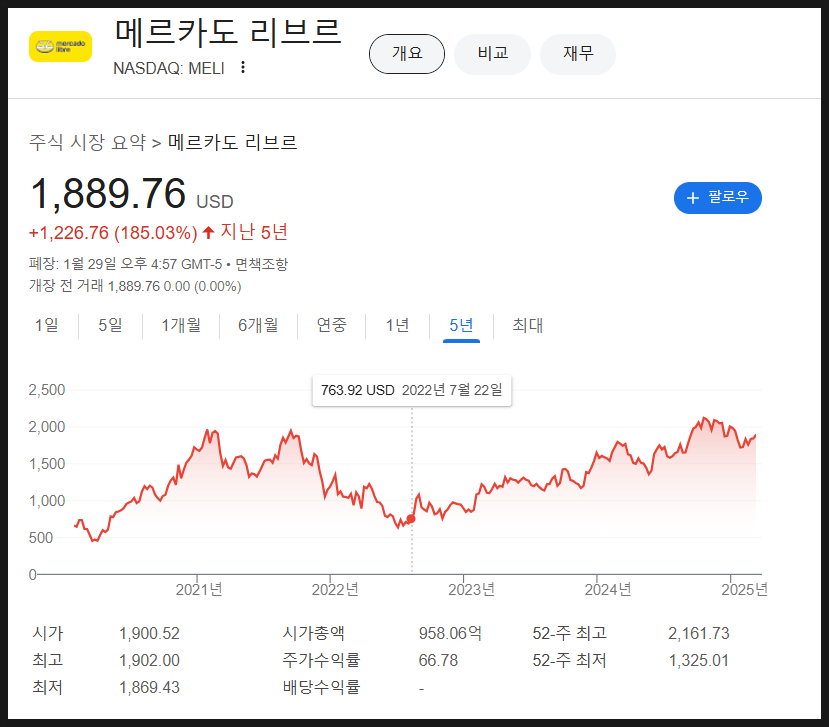This screenshot has width=829, height=727.
Task: Click the 2024년 axis label
Action: [608, 589]
